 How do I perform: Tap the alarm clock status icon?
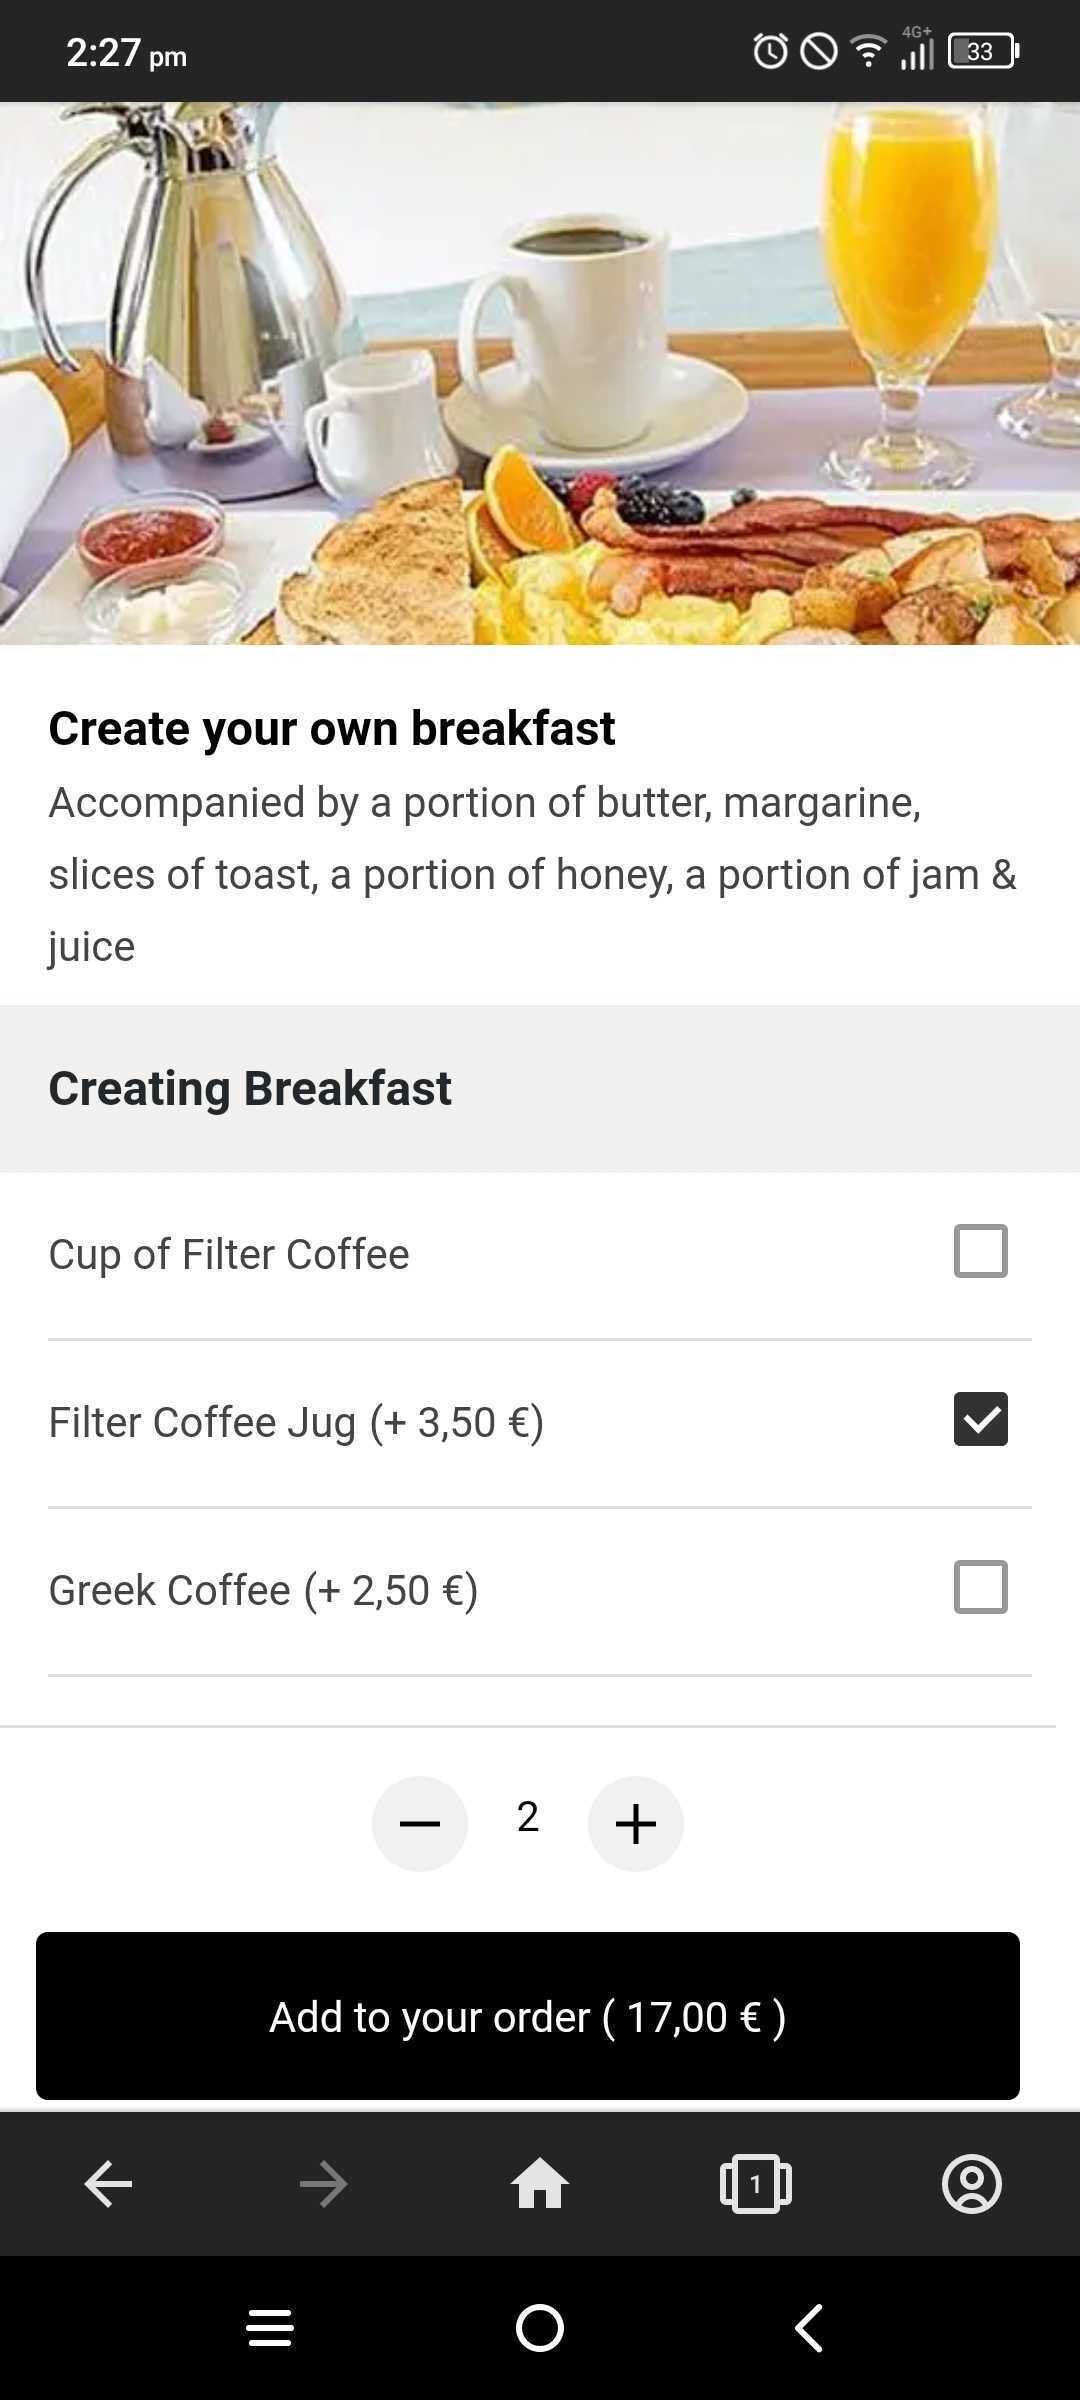coord(770,51)
